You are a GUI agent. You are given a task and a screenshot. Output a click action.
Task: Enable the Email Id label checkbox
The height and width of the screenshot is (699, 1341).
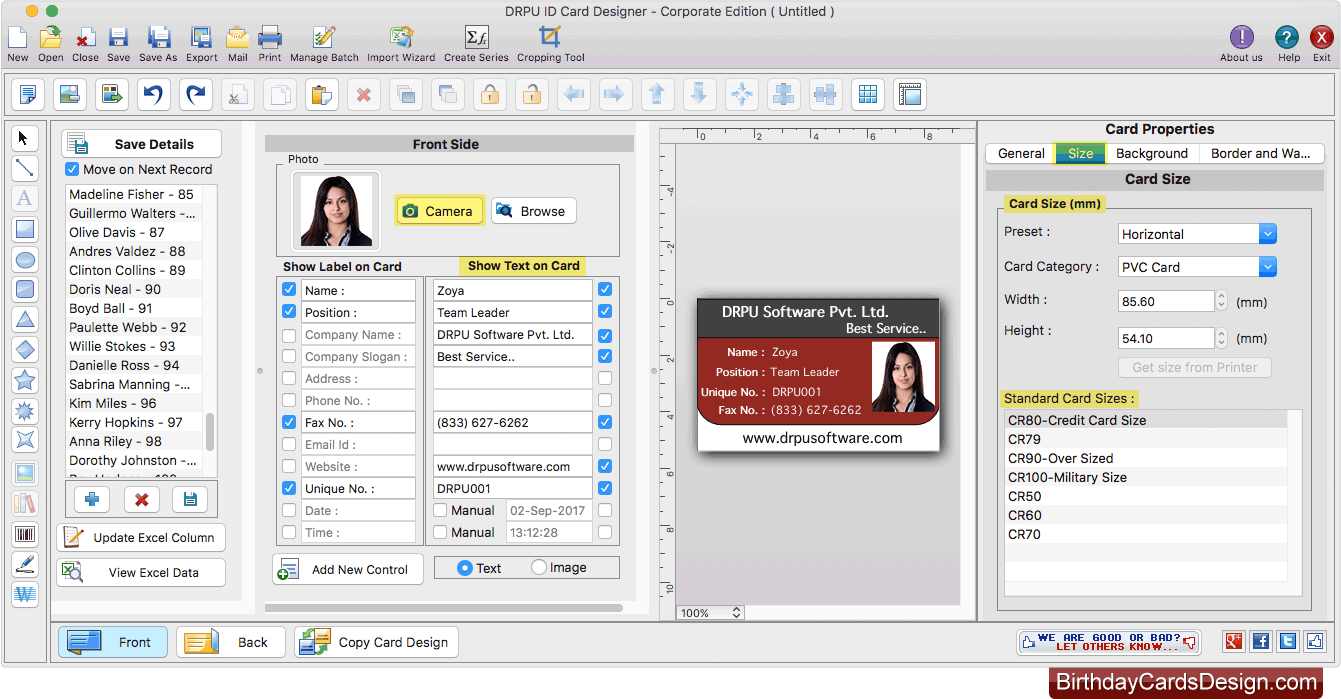(289, 444)
